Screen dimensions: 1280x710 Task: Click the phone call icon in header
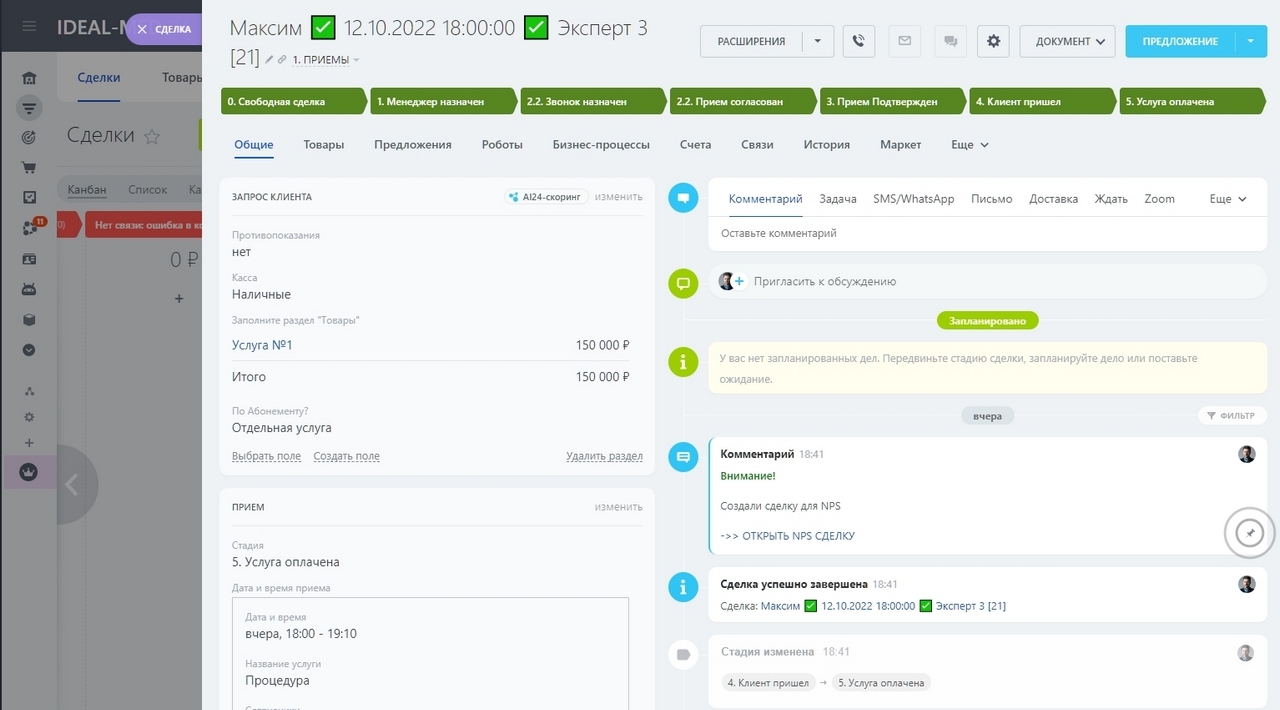[x=858, y=41]
